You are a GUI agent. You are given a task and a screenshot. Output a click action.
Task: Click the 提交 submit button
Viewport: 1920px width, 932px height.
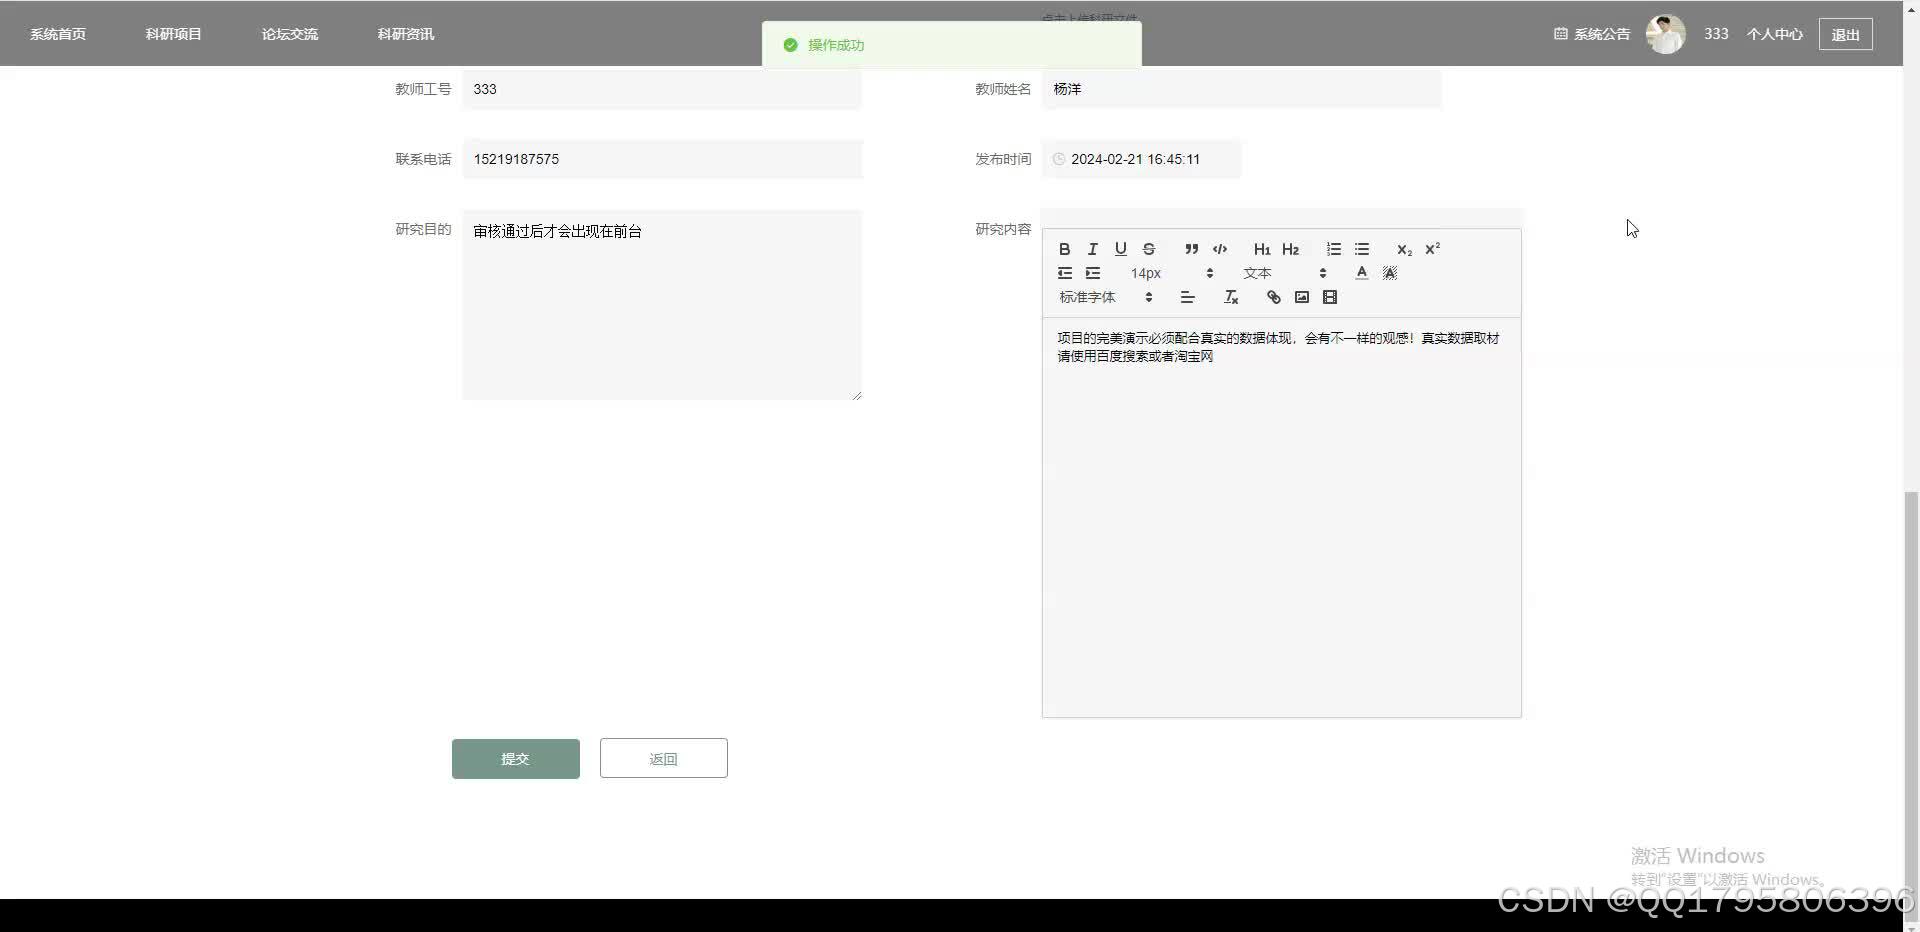pos(515,758)
